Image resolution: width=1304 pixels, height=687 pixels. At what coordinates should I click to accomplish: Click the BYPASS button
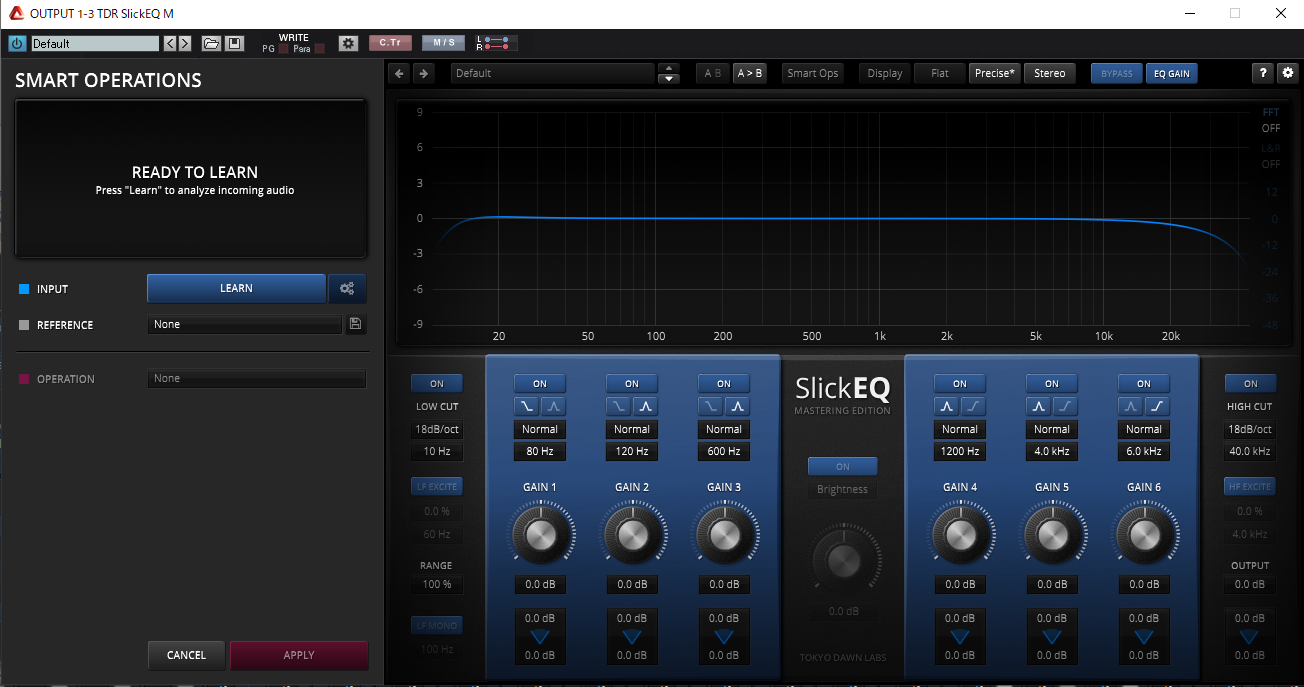pyautogui.click(x=1117, y=73)
